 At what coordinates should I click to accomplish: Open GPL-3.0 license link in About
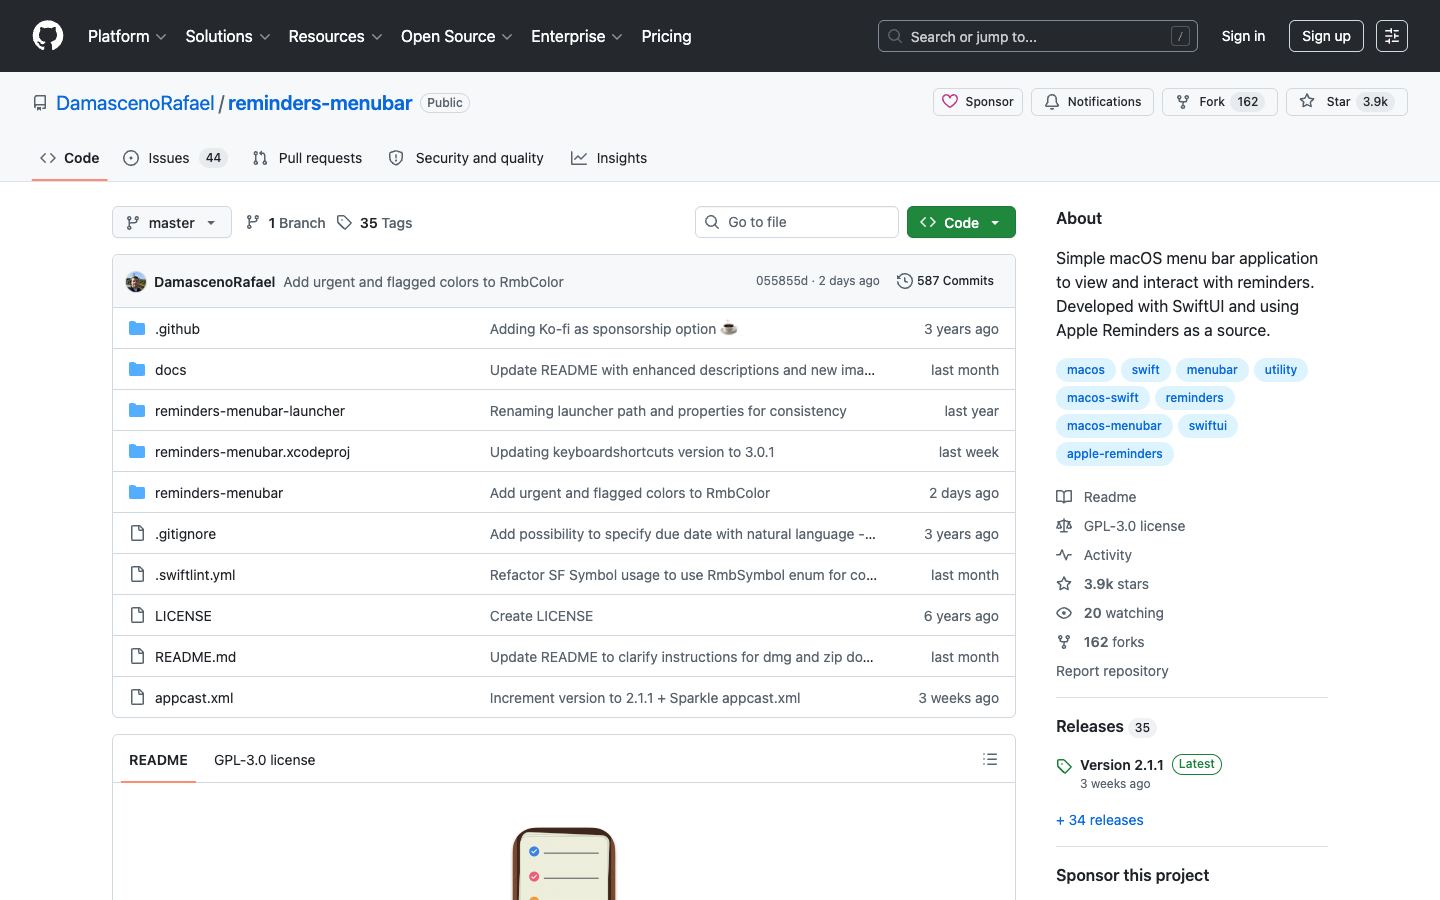point(1121,526)
